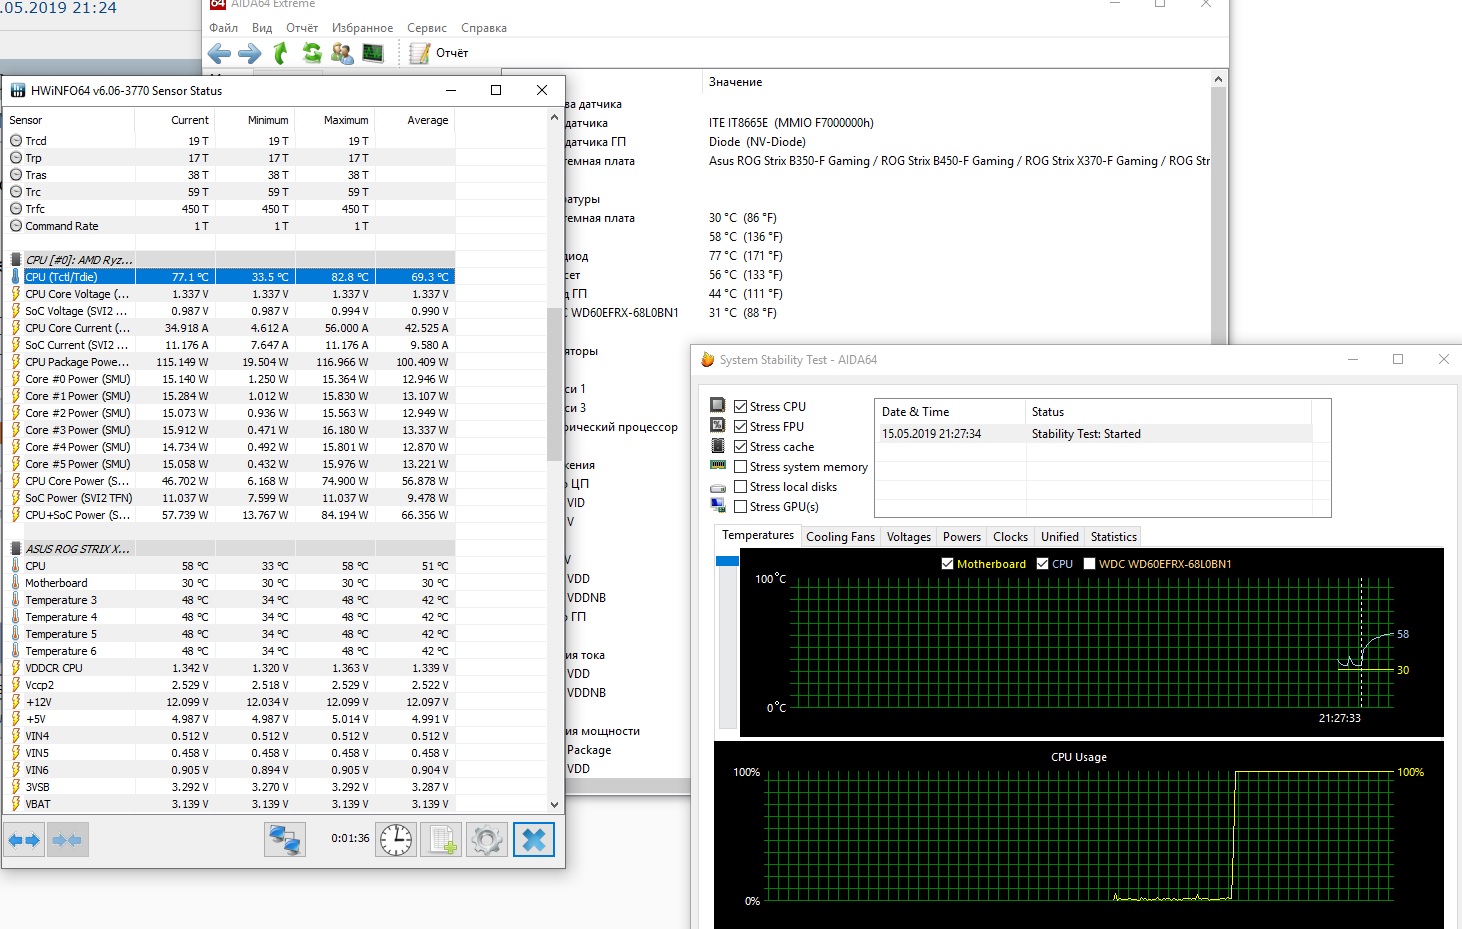Enable the Stress GPU(s) checkbox
The height and width of the screenshot is (929, 1462).
click(x=741, y=507)
